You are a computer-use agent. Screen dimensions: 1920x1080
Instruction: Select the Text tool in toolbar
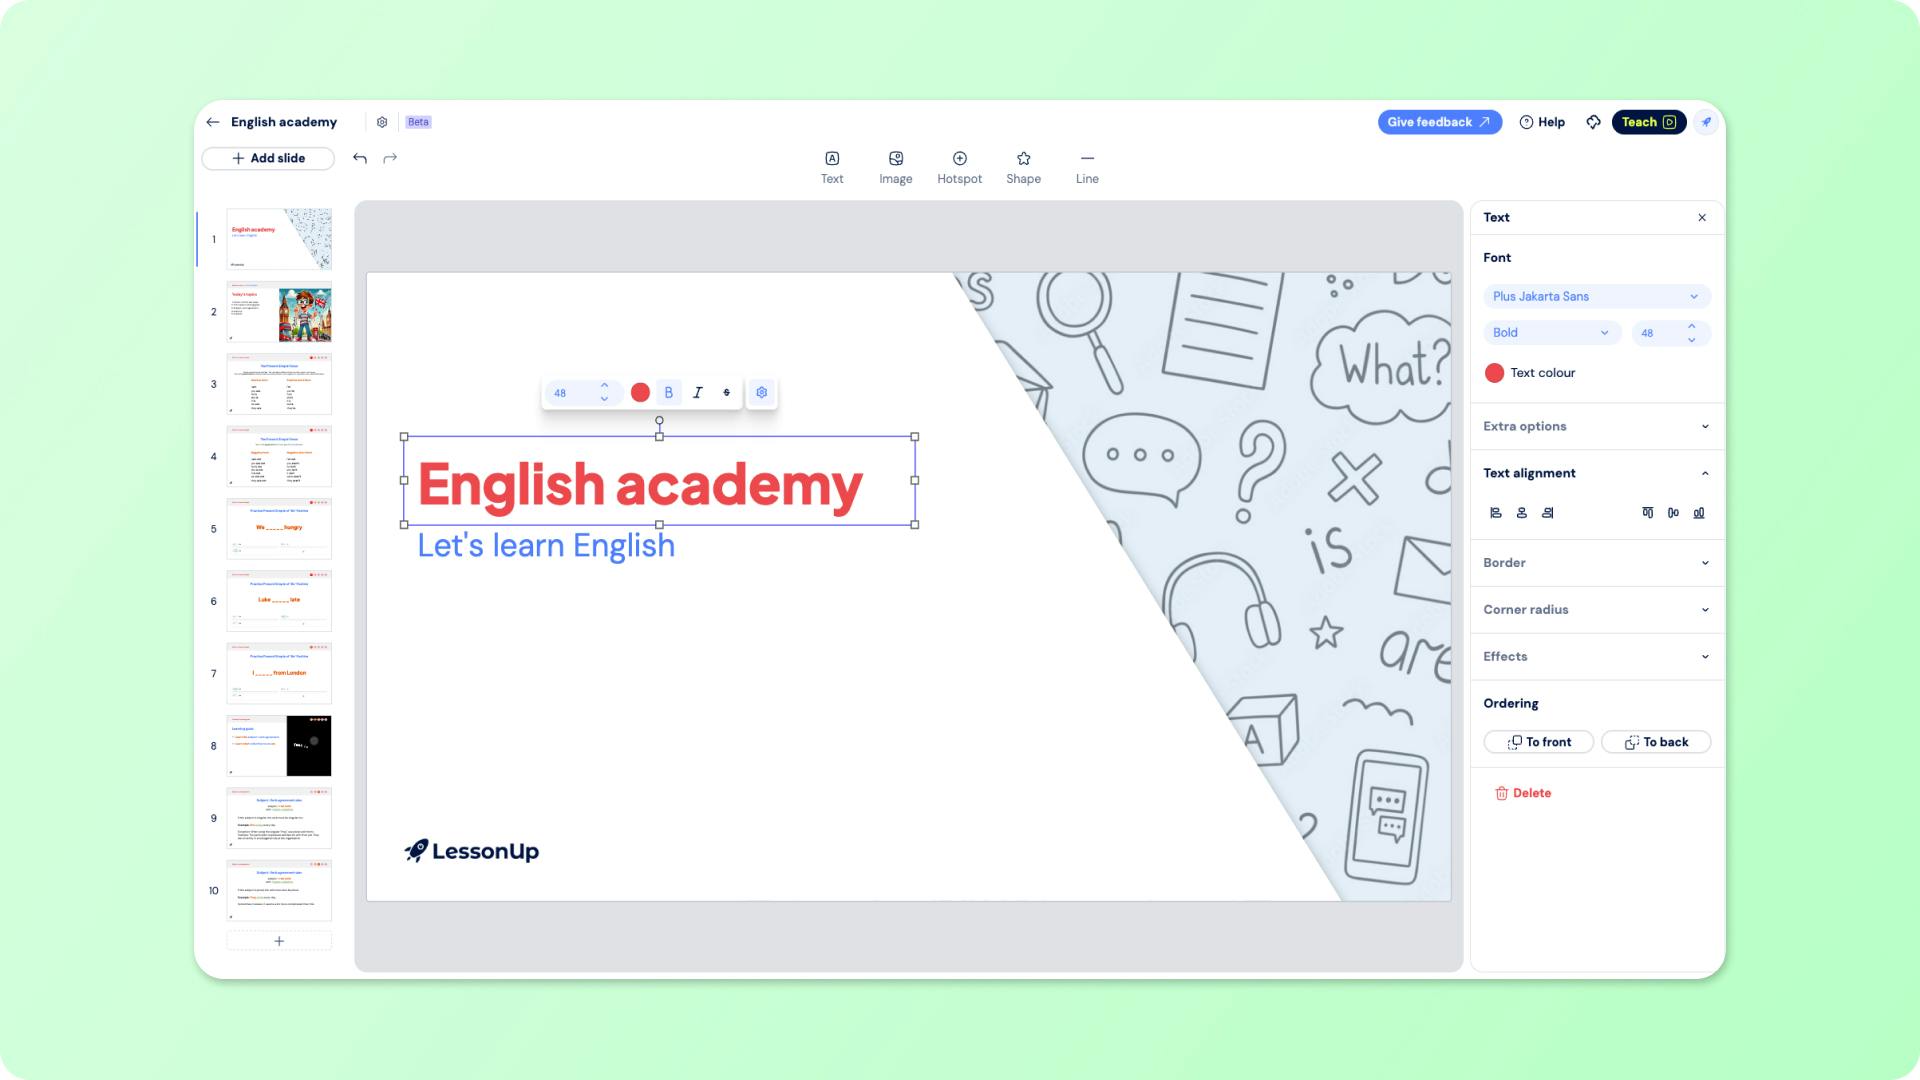click(x=832, y=165)
